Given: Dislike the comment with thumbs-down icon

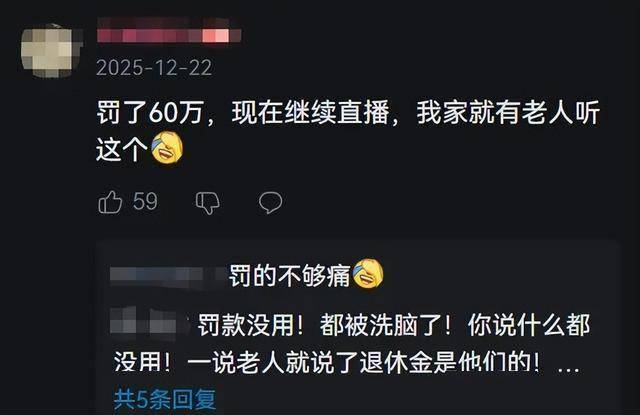Looking at the screenshot, I should click(207, 202).
